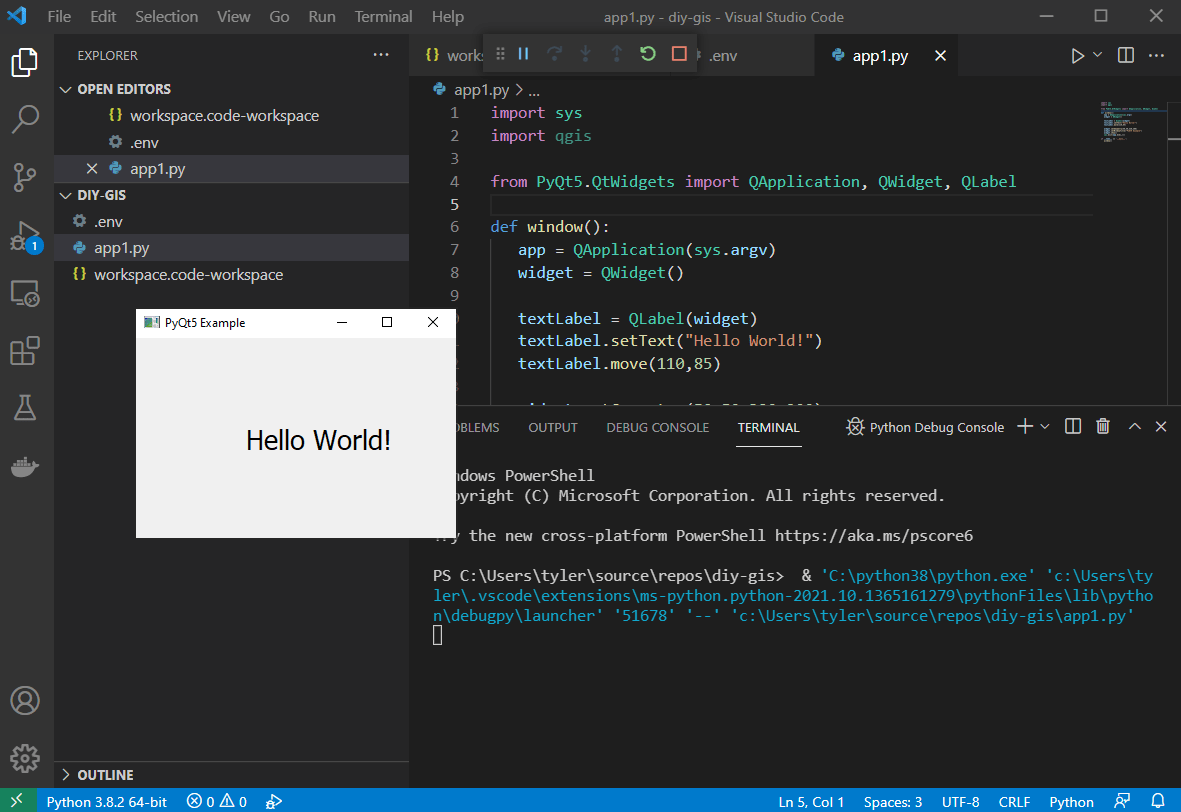Open the Run and Debug sidebar icon
Viewport: 1181px width, 812px height.
(25, 237)
